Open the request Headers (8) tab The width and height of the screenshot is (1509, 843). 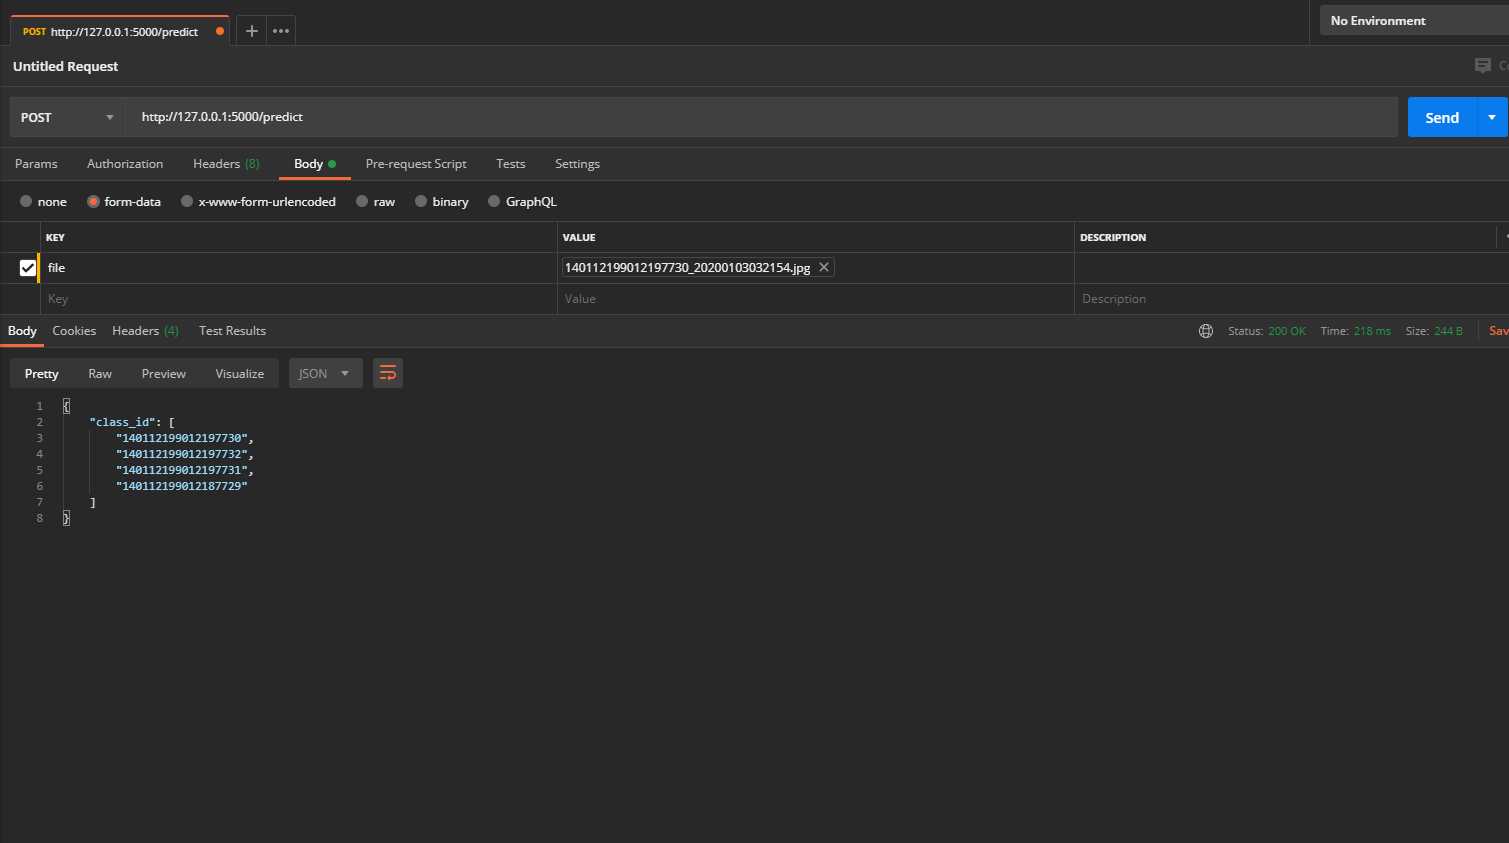point(226,164)
